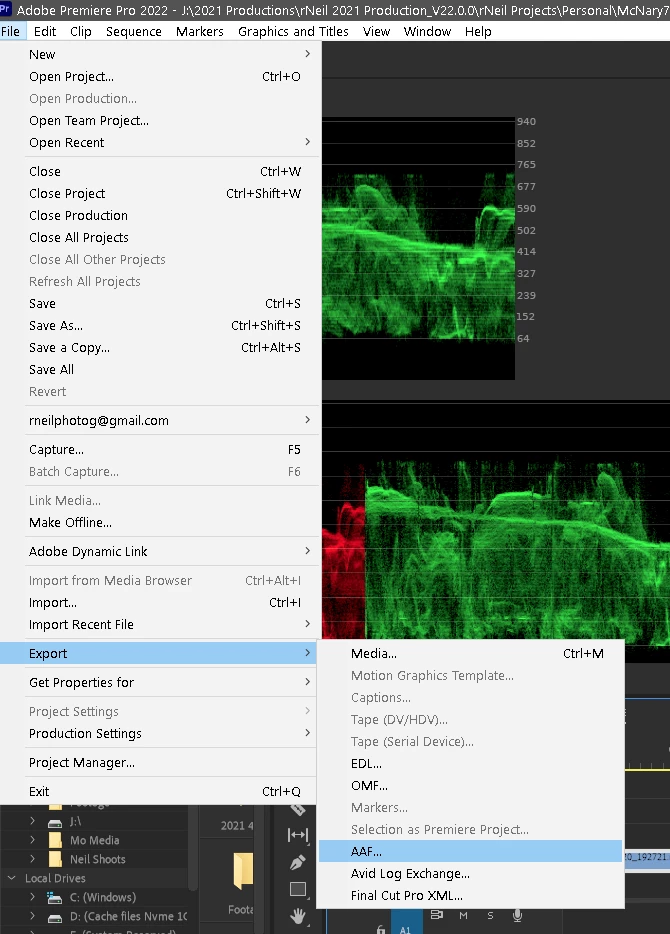Select the Rectangle tool icon
Viewport: 670px width, 934px height.
click(x=298, y=889)
